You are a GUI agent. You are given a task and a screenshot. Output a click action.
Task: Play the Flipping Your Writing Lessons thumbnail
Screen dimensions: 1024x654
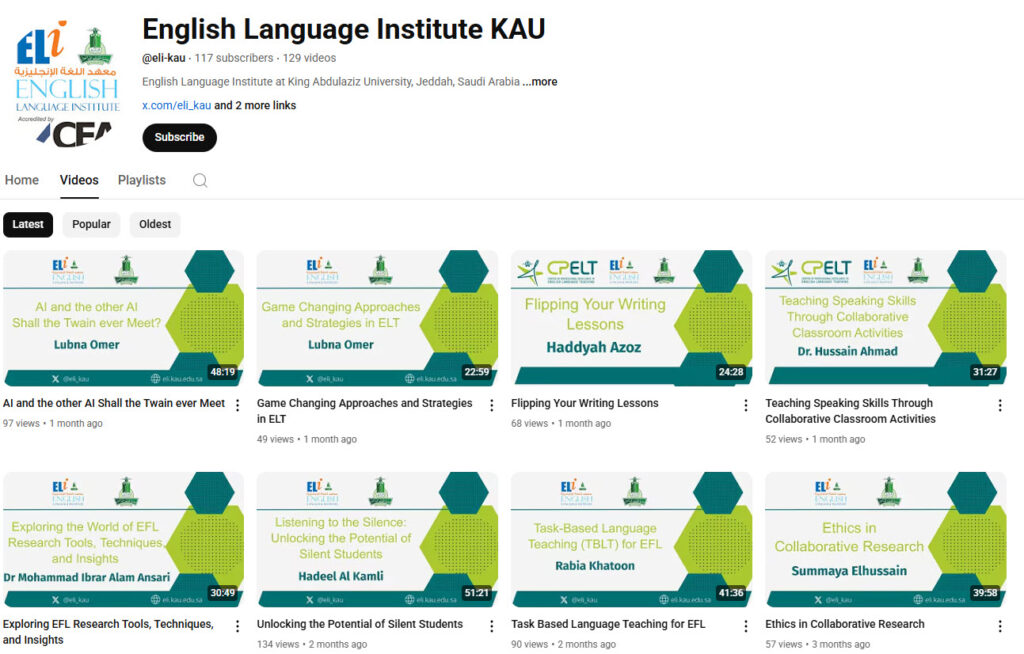631,318
